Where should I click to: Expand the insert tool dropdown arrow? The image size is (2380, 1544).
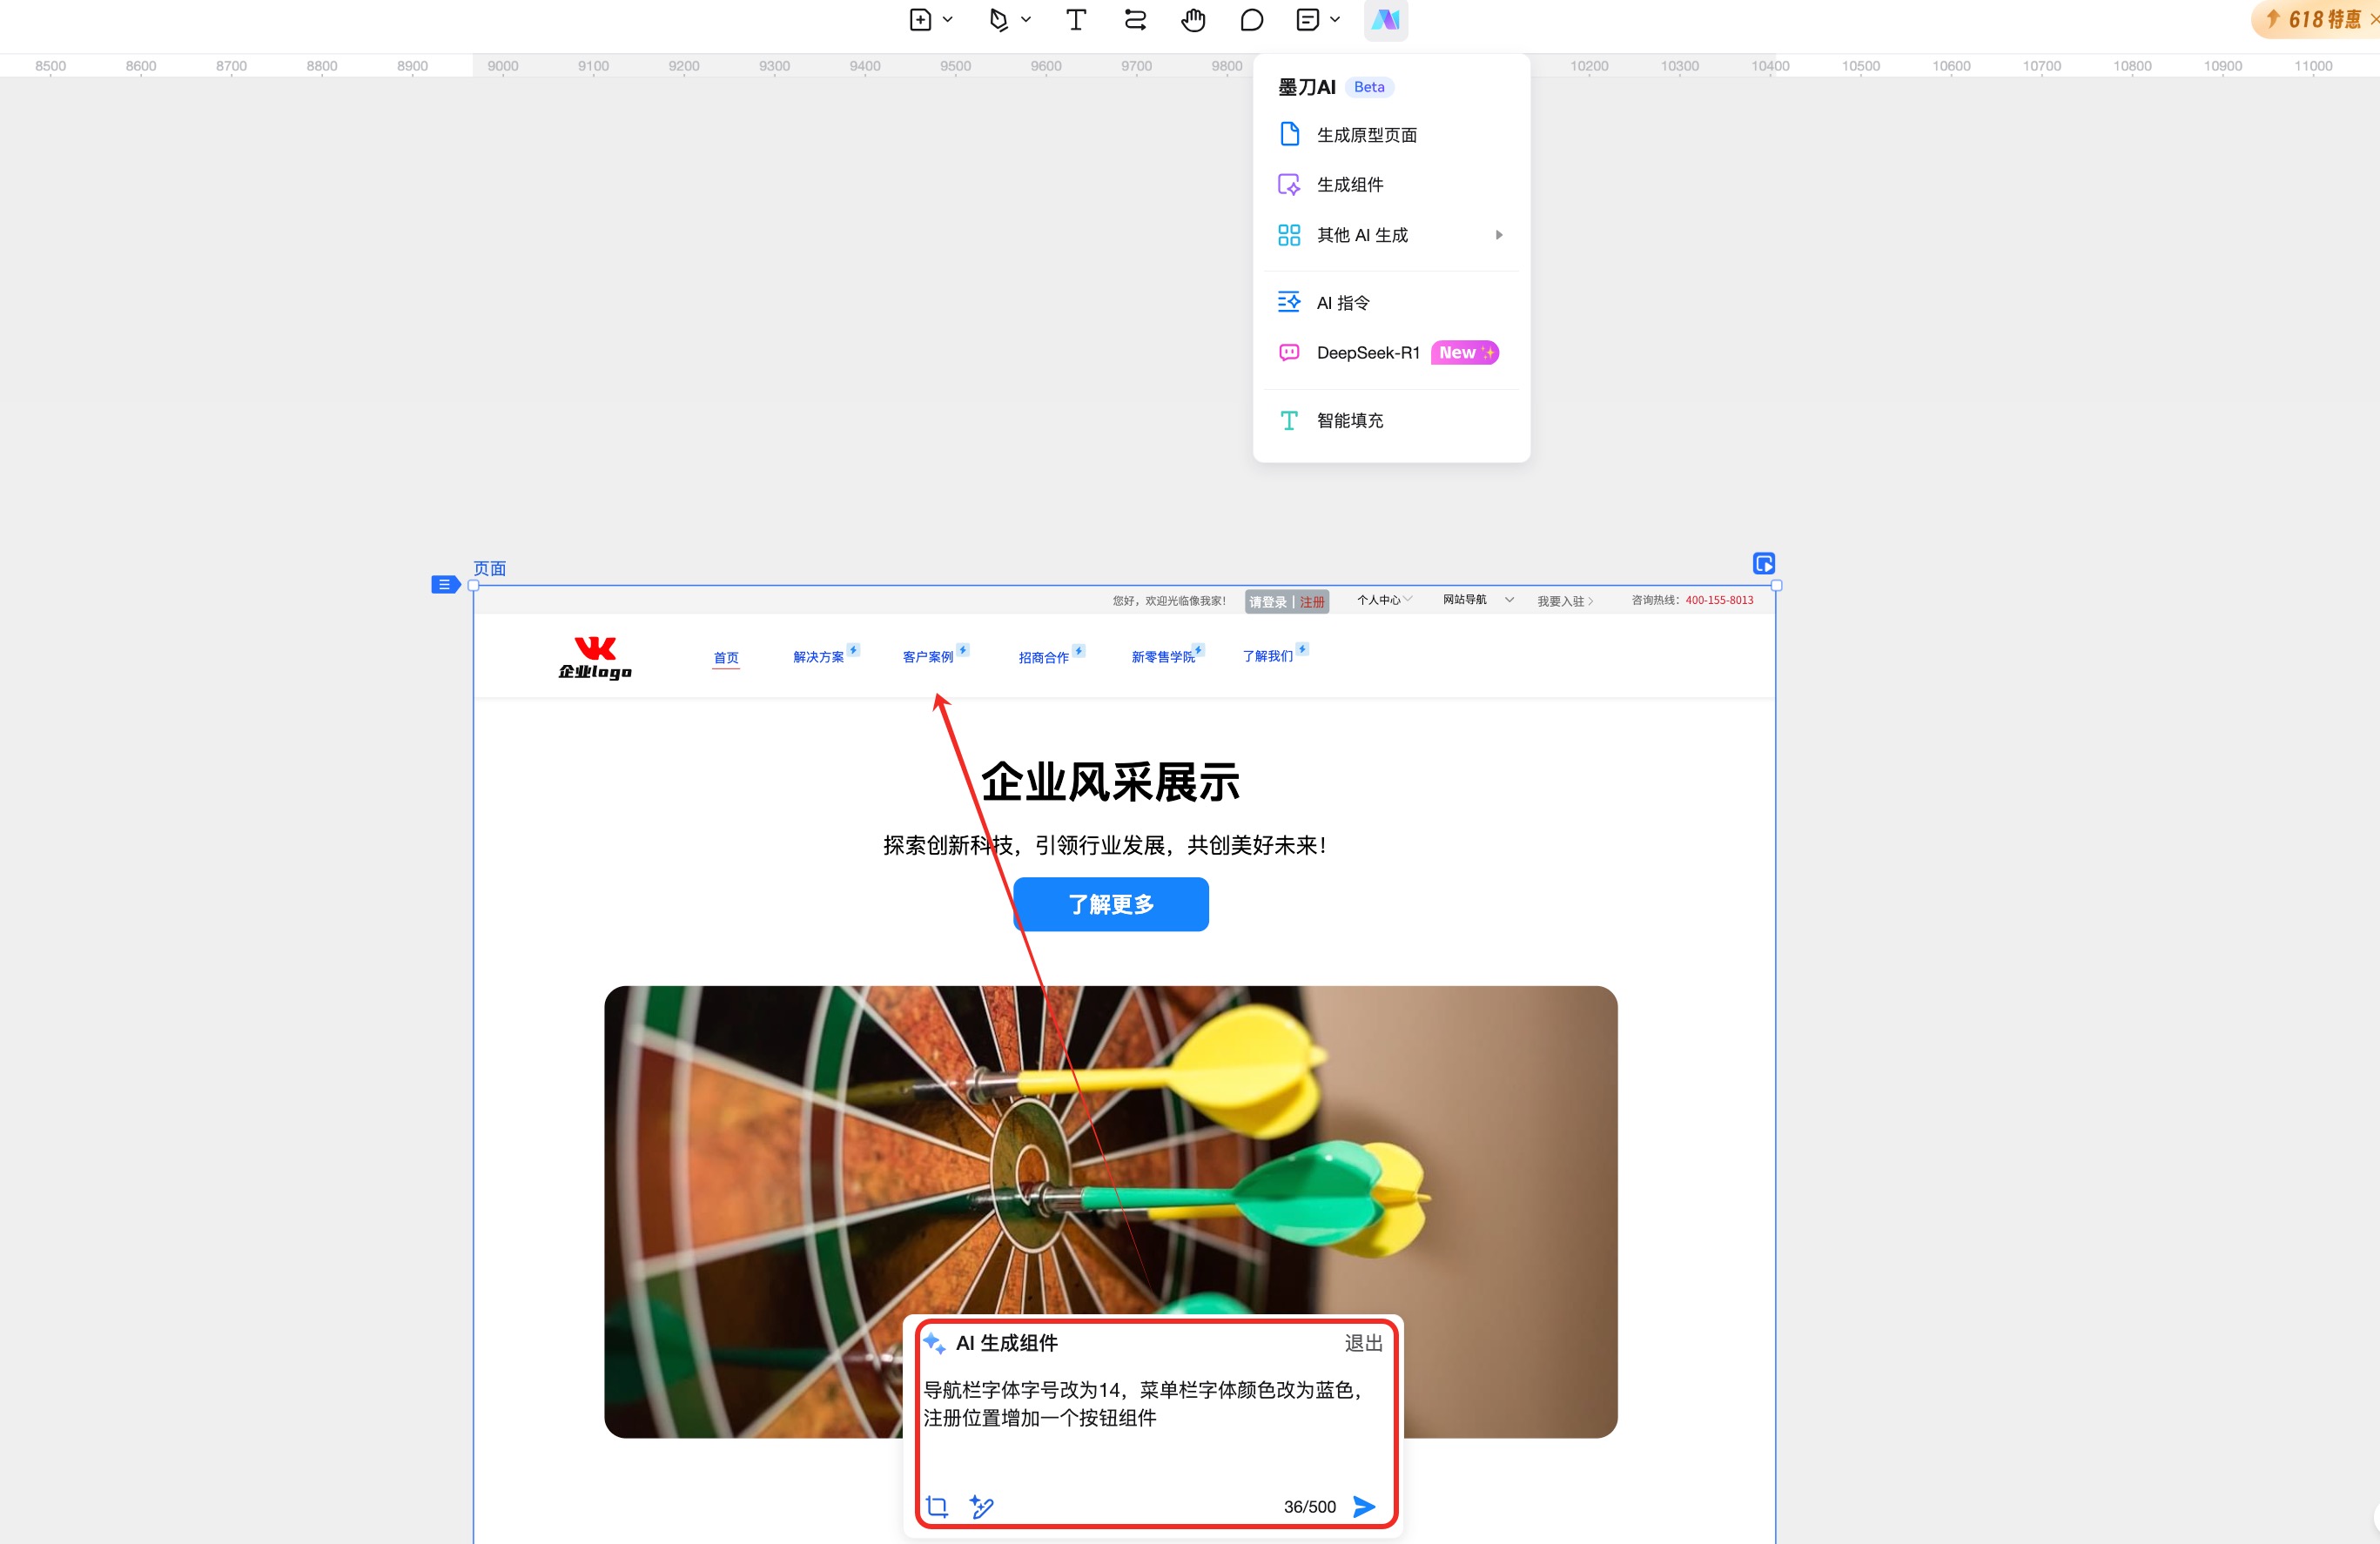pyautogui.click(x=948, y=20)
